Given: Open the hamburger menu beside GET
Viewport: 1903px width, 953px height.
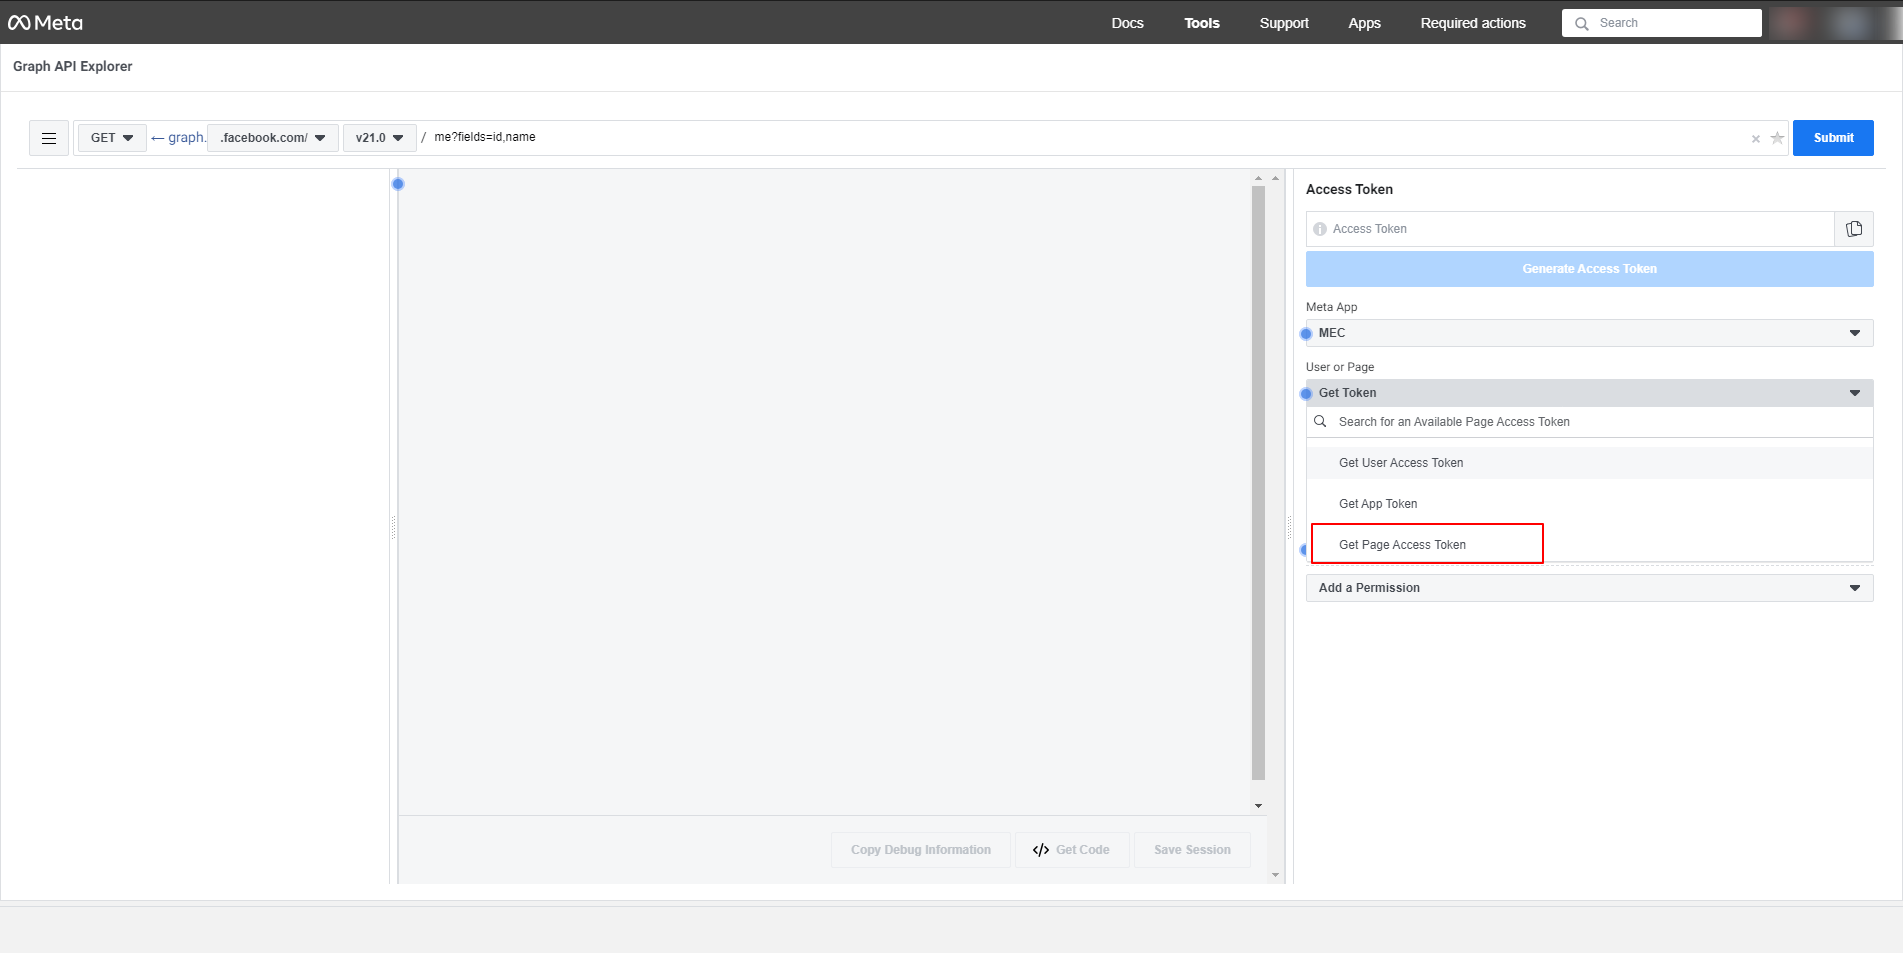Looking at the screenshot, I should 49,138.
